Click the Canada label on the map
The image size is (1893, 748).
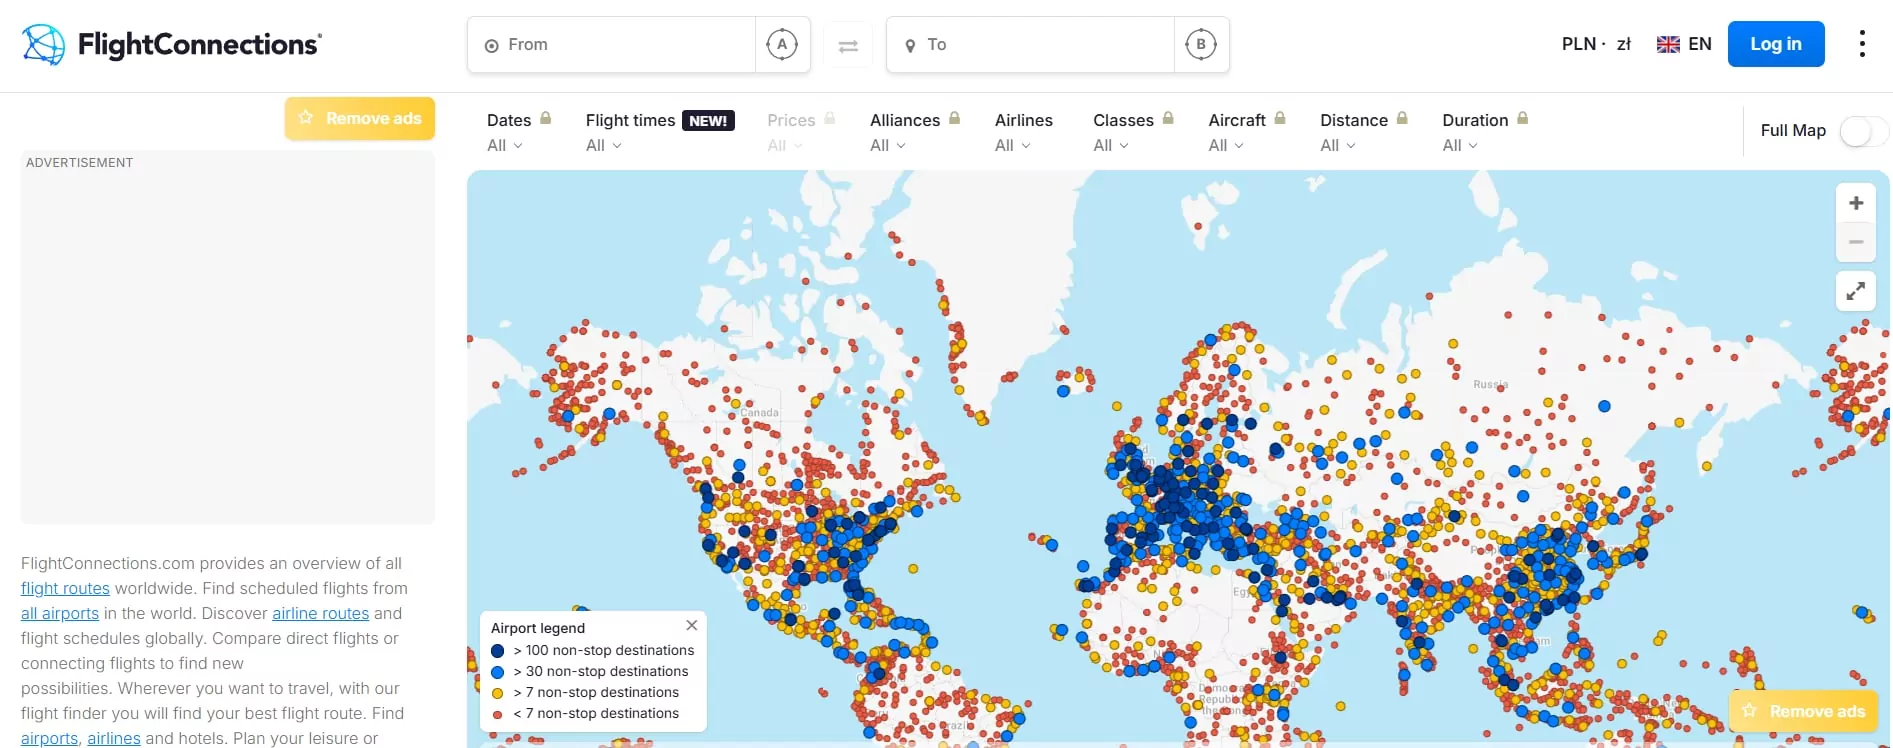pyautogui.click(x=759, y=412)
